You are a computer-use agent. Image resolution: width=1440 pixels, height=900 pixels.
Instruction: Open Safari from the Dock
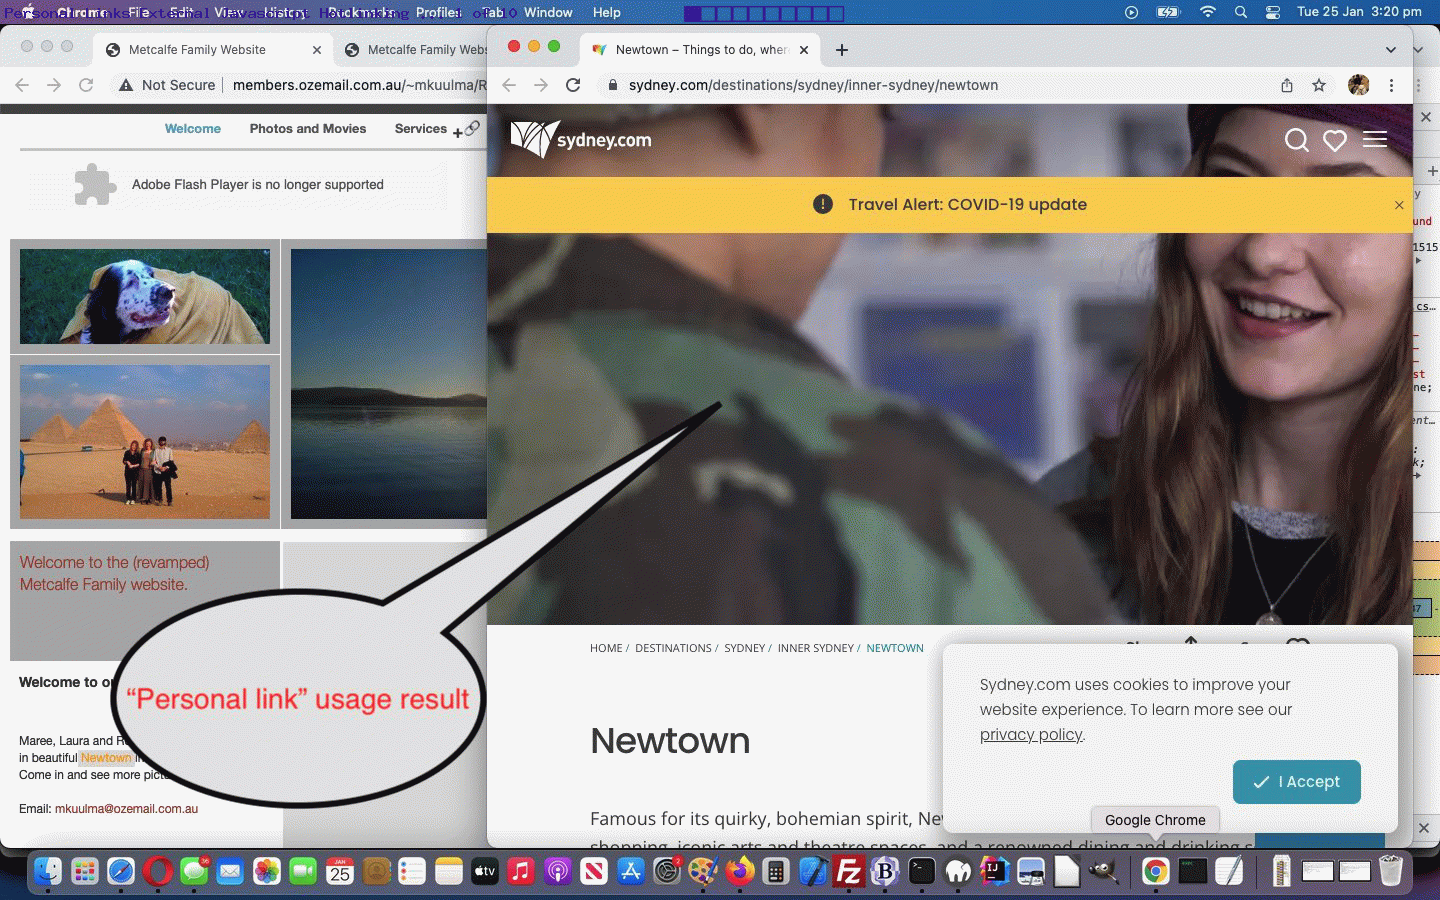pyautogui.click(x=121, y=872)
